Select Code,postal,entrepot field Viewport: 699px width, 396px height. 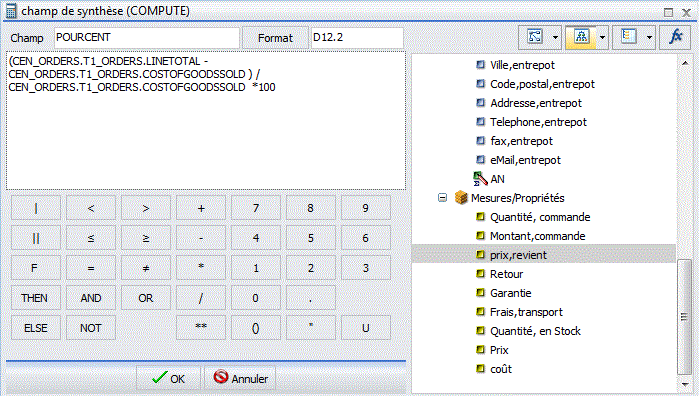(x=542, y=84)
